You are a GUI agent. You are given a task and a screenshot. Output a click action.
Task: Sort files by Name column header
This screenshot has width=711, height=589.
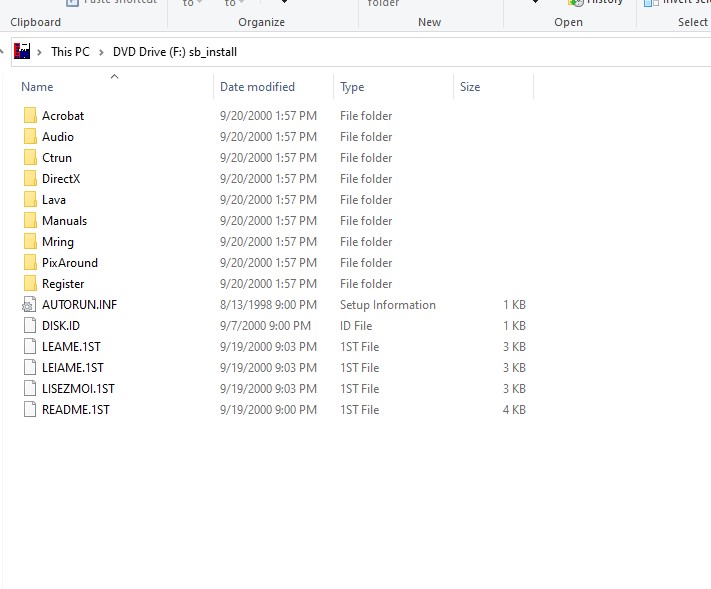tap(37, 87)
